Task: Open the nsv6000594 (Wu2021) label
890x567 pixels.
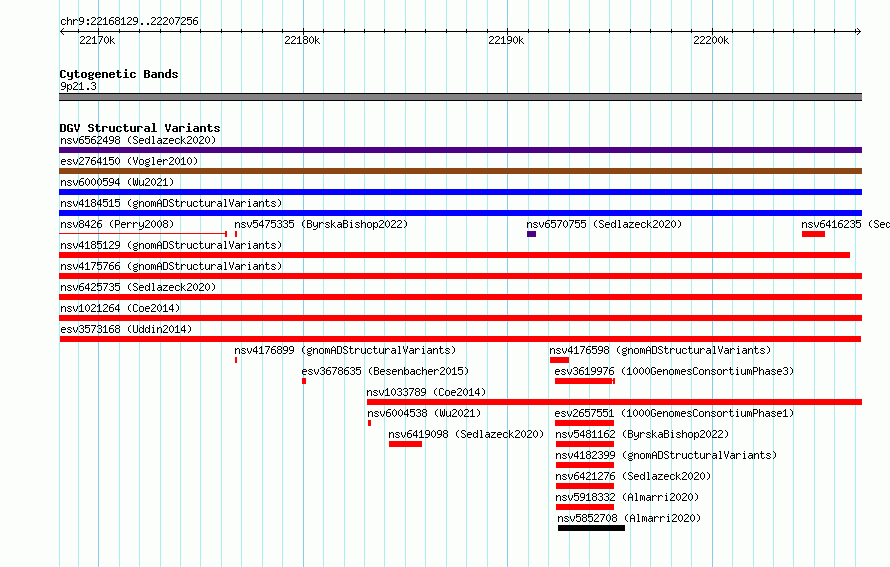Action: point(117,182)
